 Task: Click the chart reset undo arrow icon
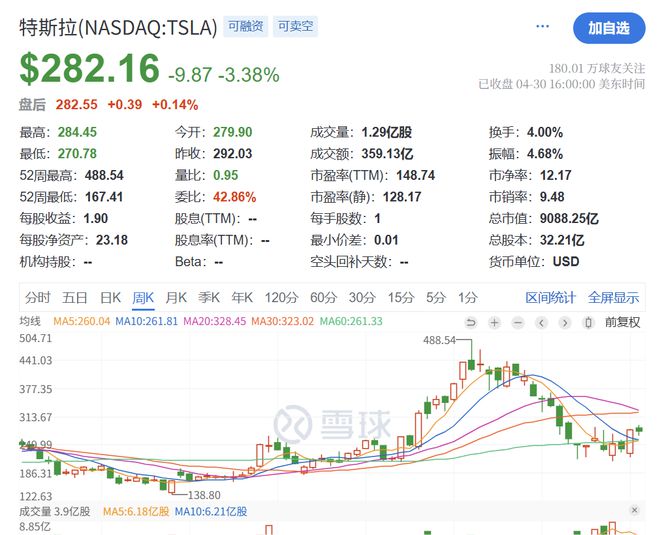471,323
